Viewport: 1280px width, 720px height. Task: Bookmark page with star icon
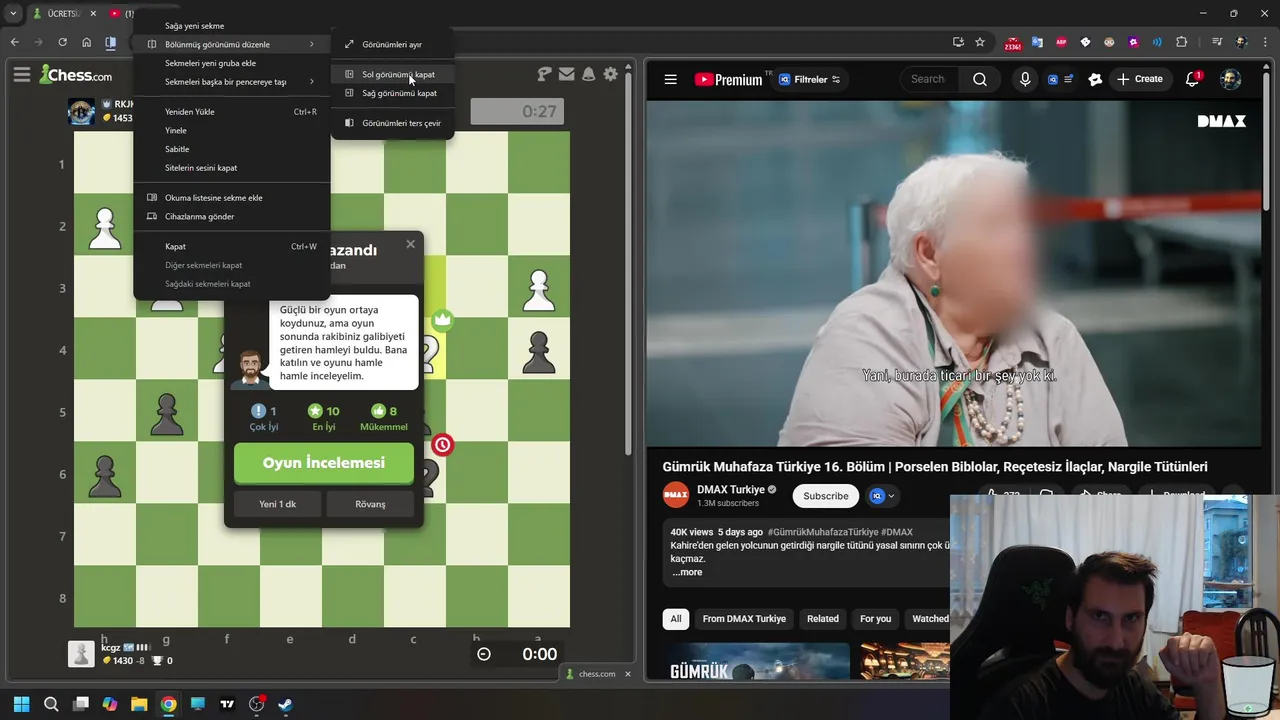tap(980, 42)
